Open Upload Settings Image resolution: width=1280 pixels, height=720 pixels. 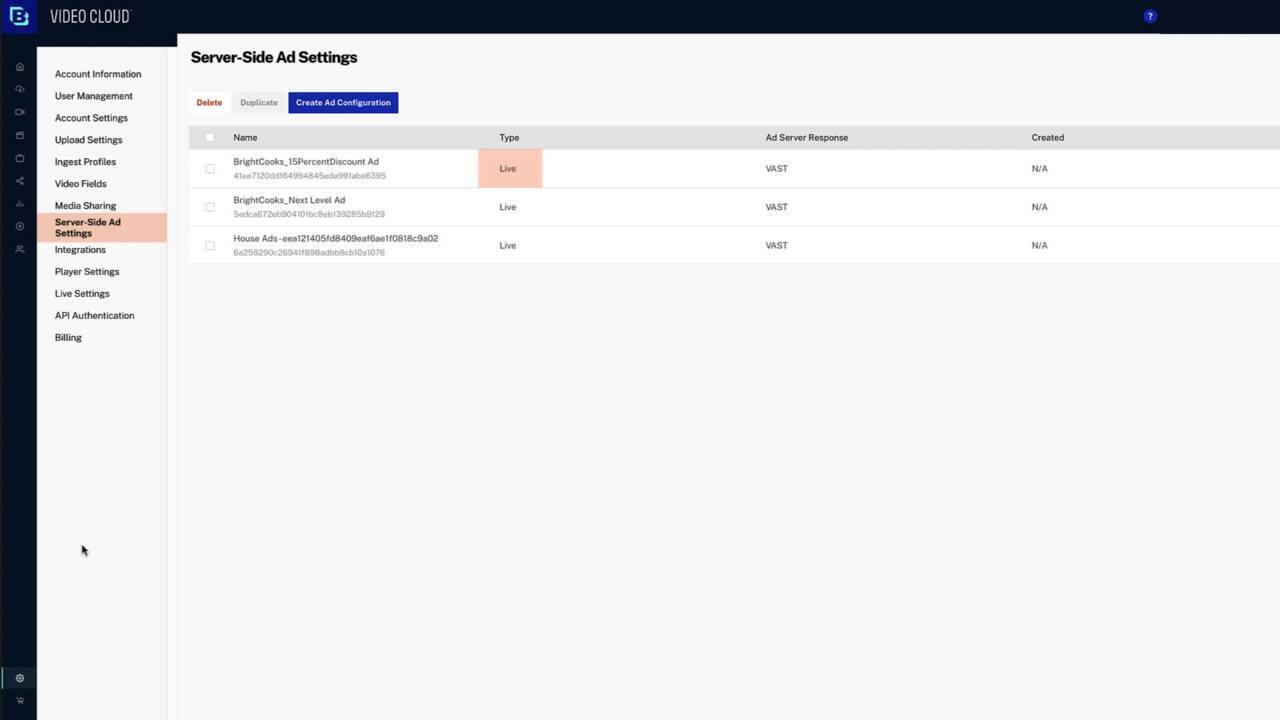tap(88, 140)
